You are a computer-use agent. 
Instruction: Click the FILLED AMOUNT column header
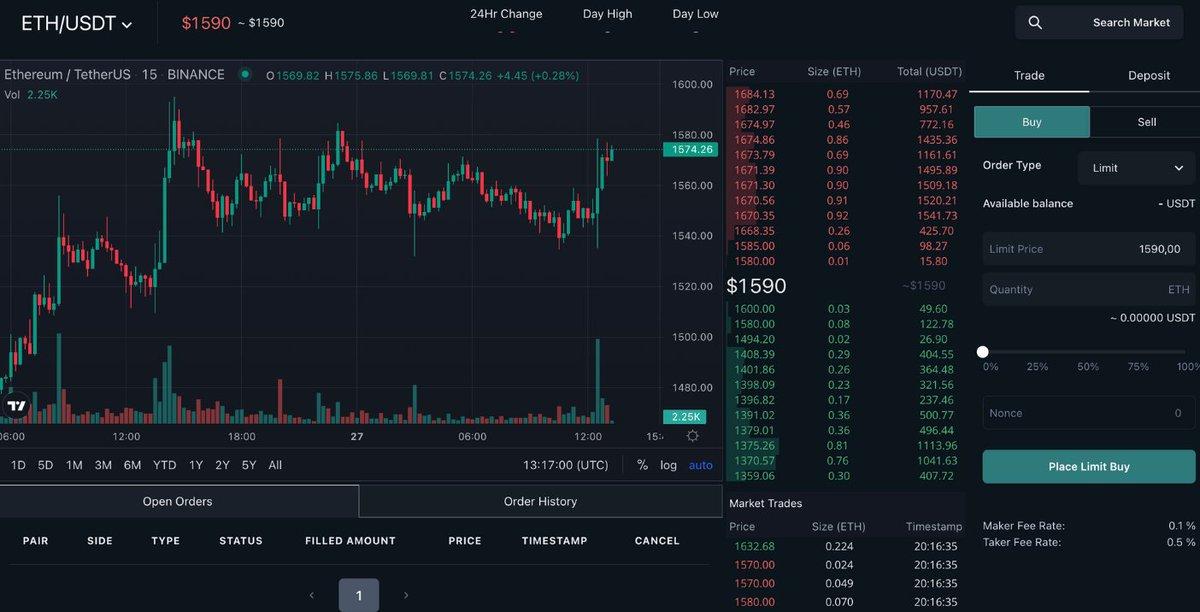350,541
